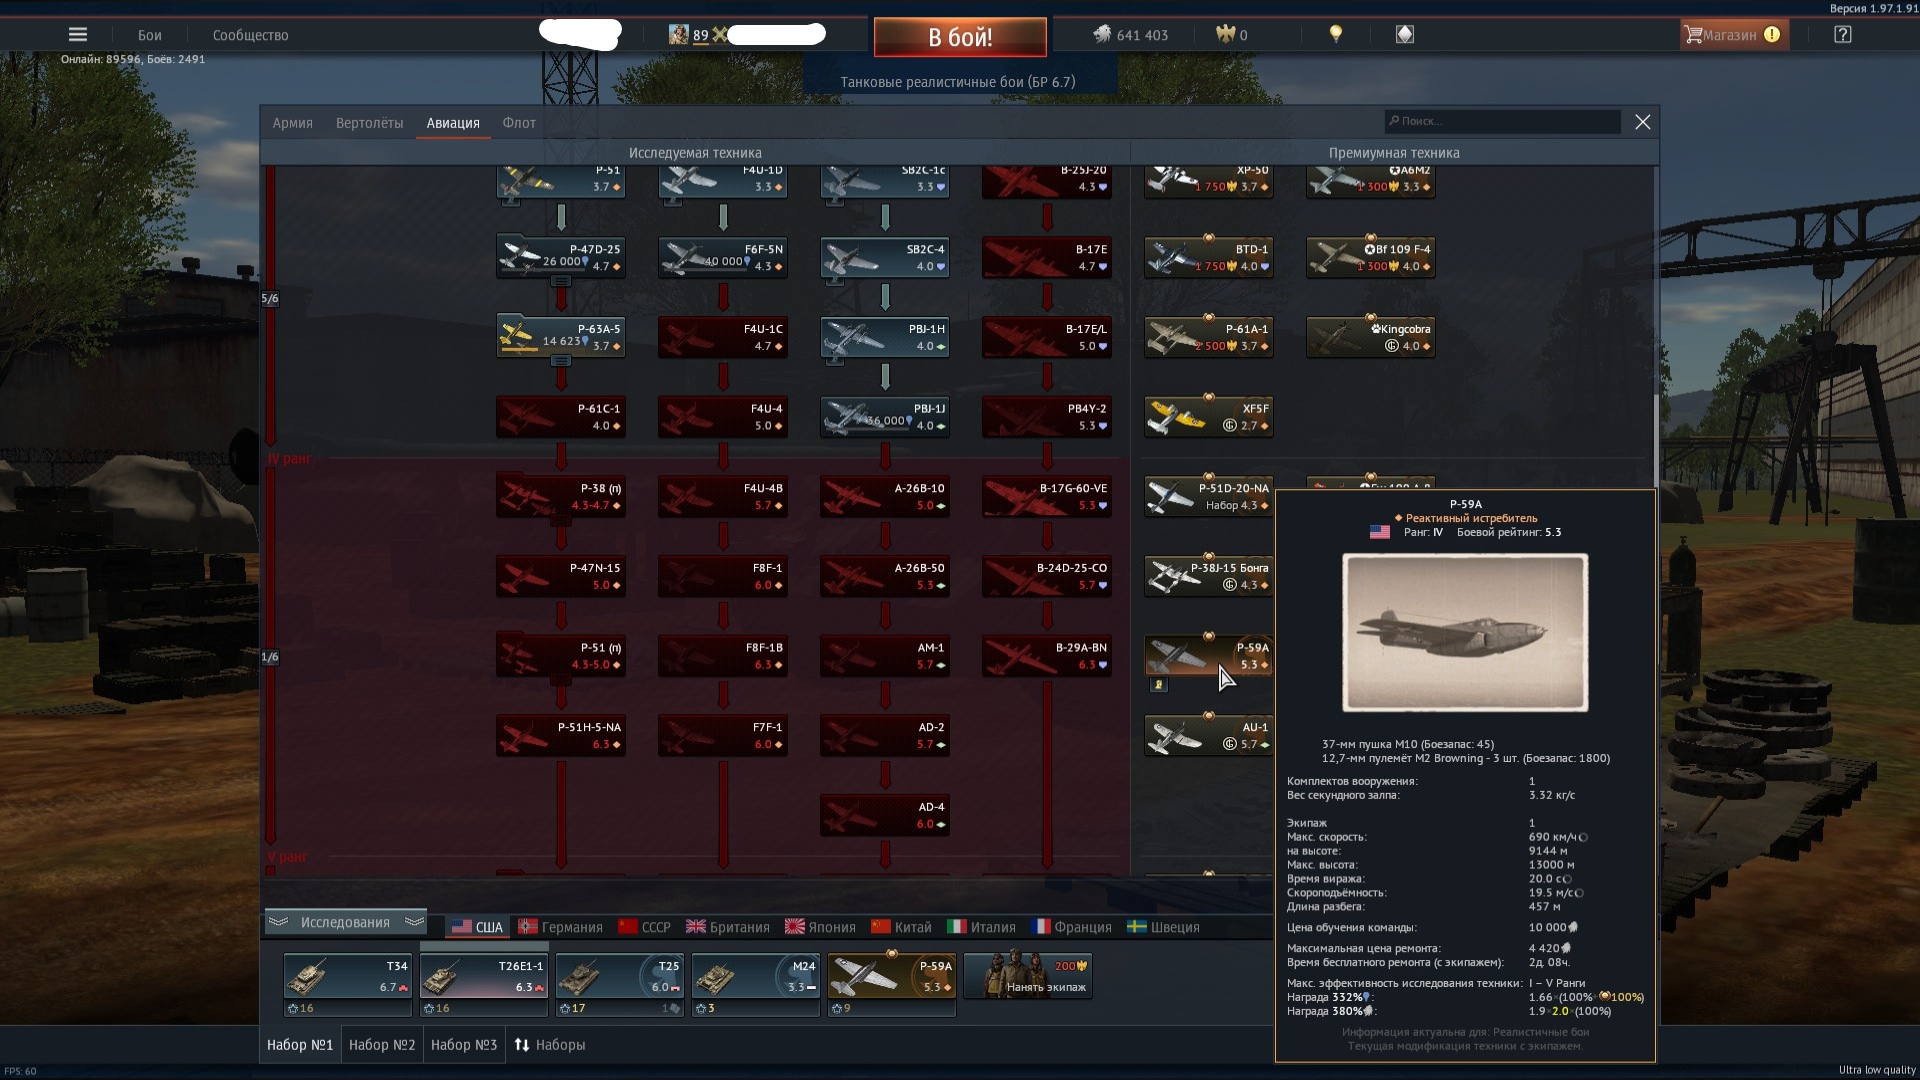Choose the СССР nation tab
Image resolution: width=1920 pixels, height=1080 pixels.
644,927
